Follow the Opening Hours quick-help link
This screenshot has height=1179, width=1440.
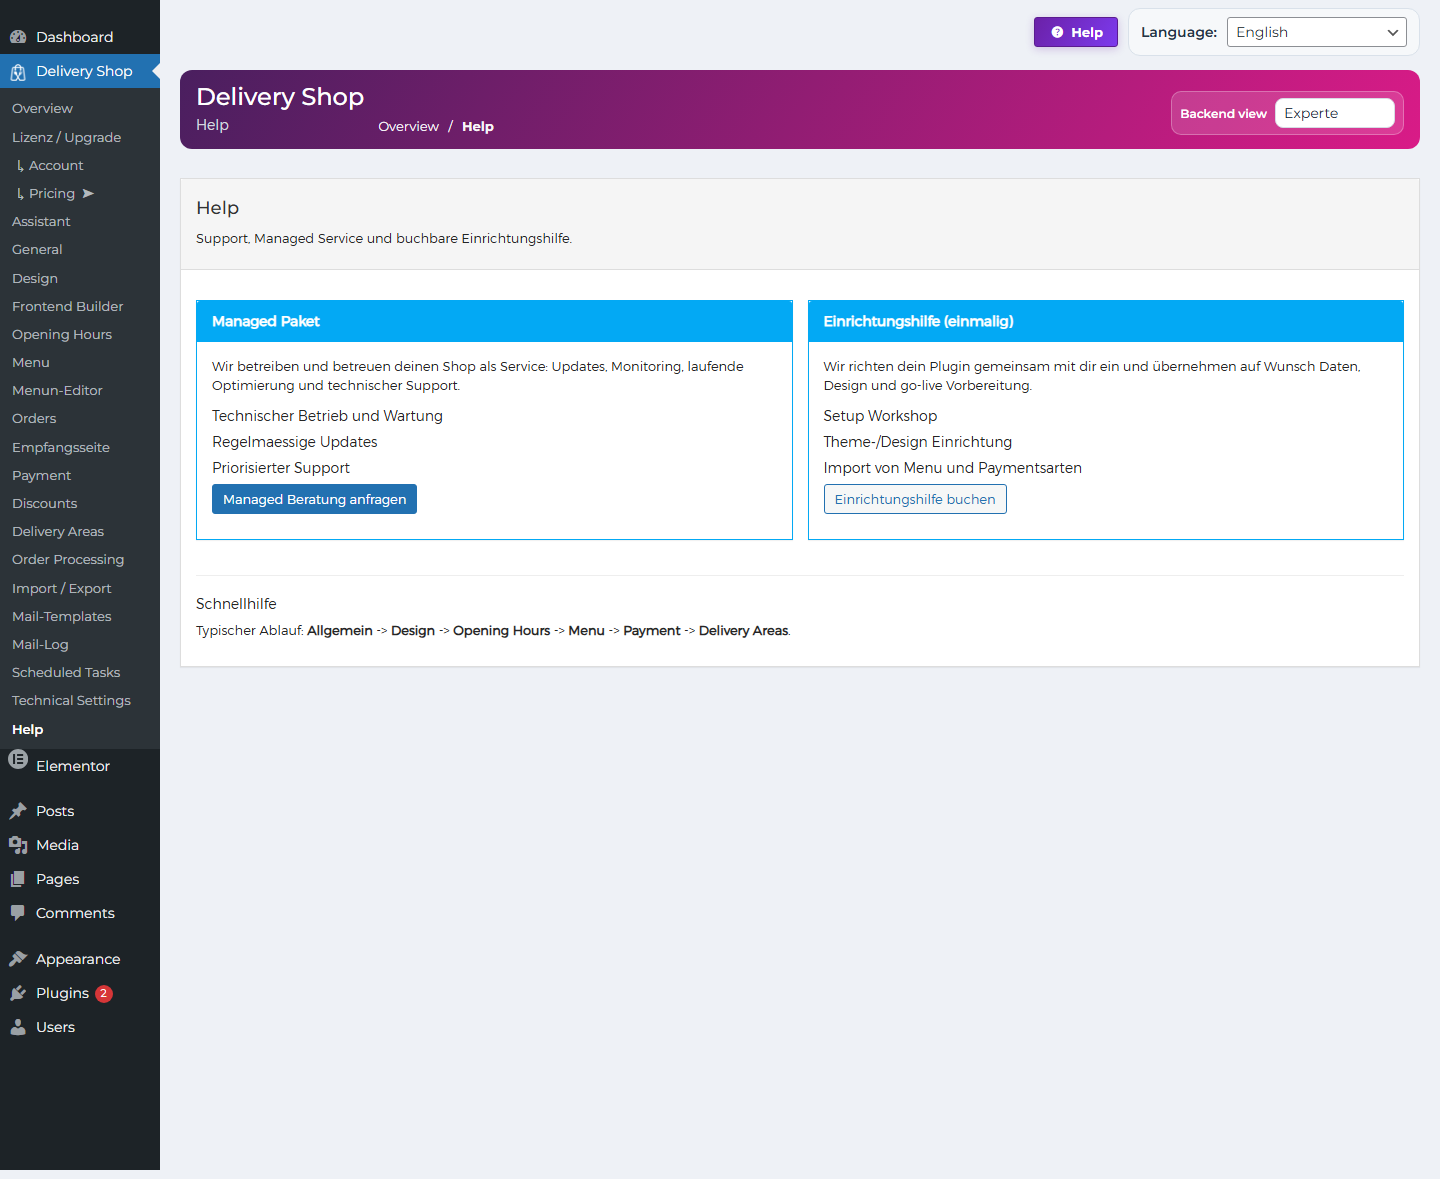(x=502, y=631)
